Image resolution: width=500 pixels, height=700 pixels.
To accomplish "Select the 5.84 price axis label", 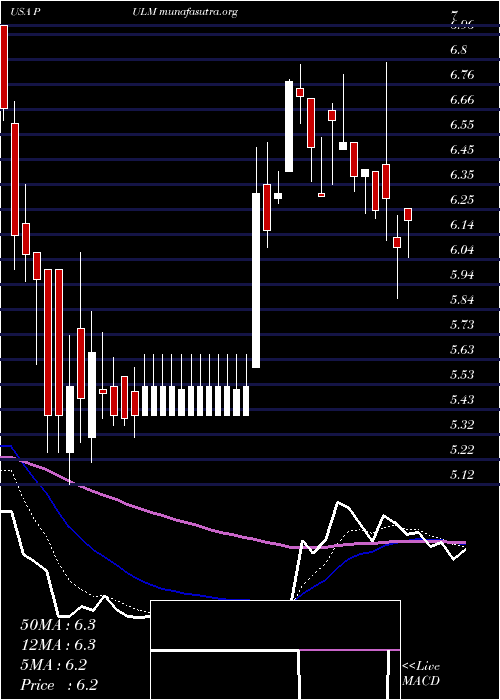I will click(x=462, y=300).
